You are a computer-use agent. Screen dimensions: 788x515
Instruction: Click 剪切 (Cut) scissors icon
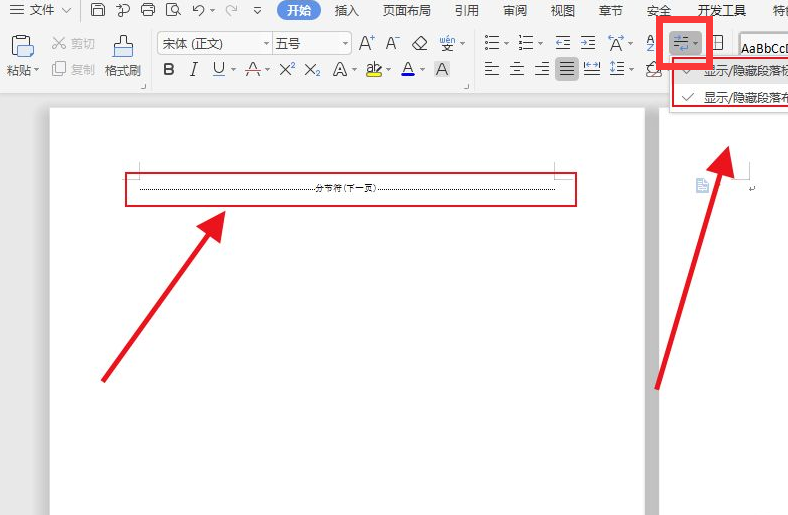click(x=59, y=43)
